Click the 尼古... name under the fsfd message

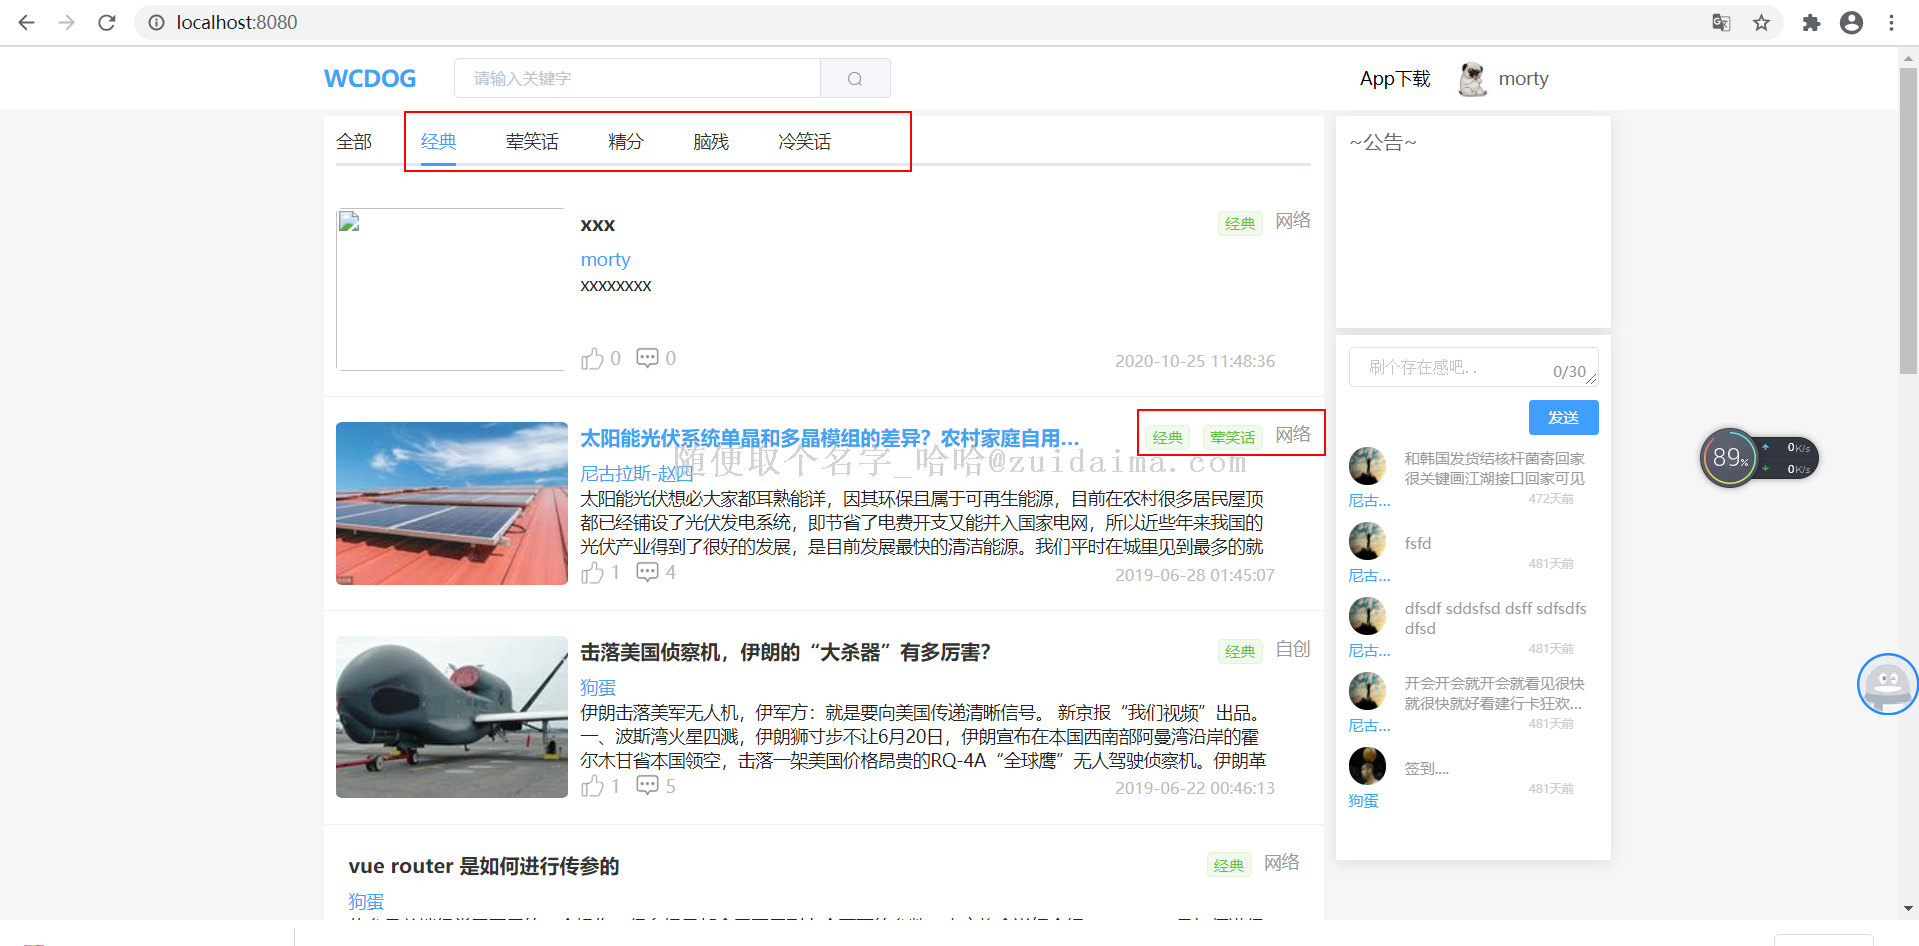tap(1369, 575)
